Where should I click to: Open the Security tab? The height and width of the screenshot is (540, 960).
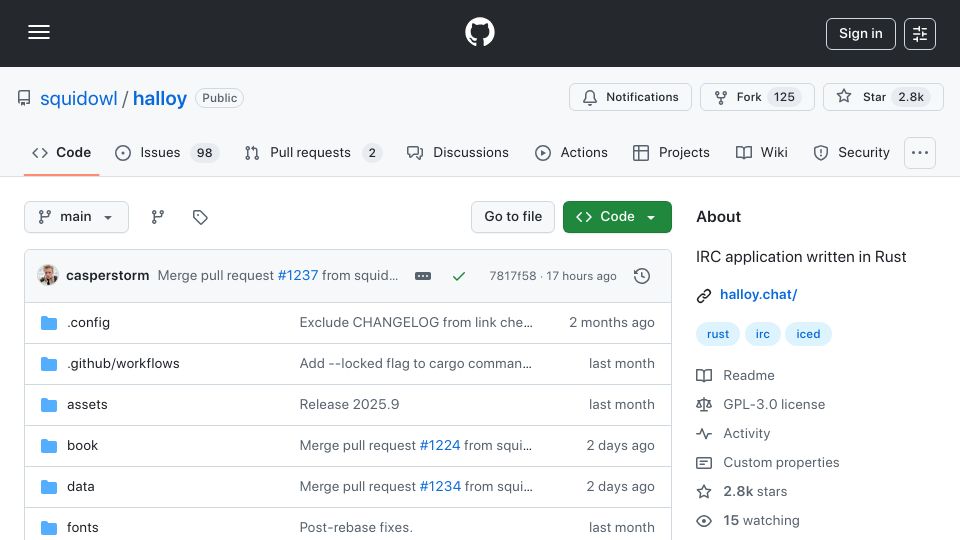(851, 152)
